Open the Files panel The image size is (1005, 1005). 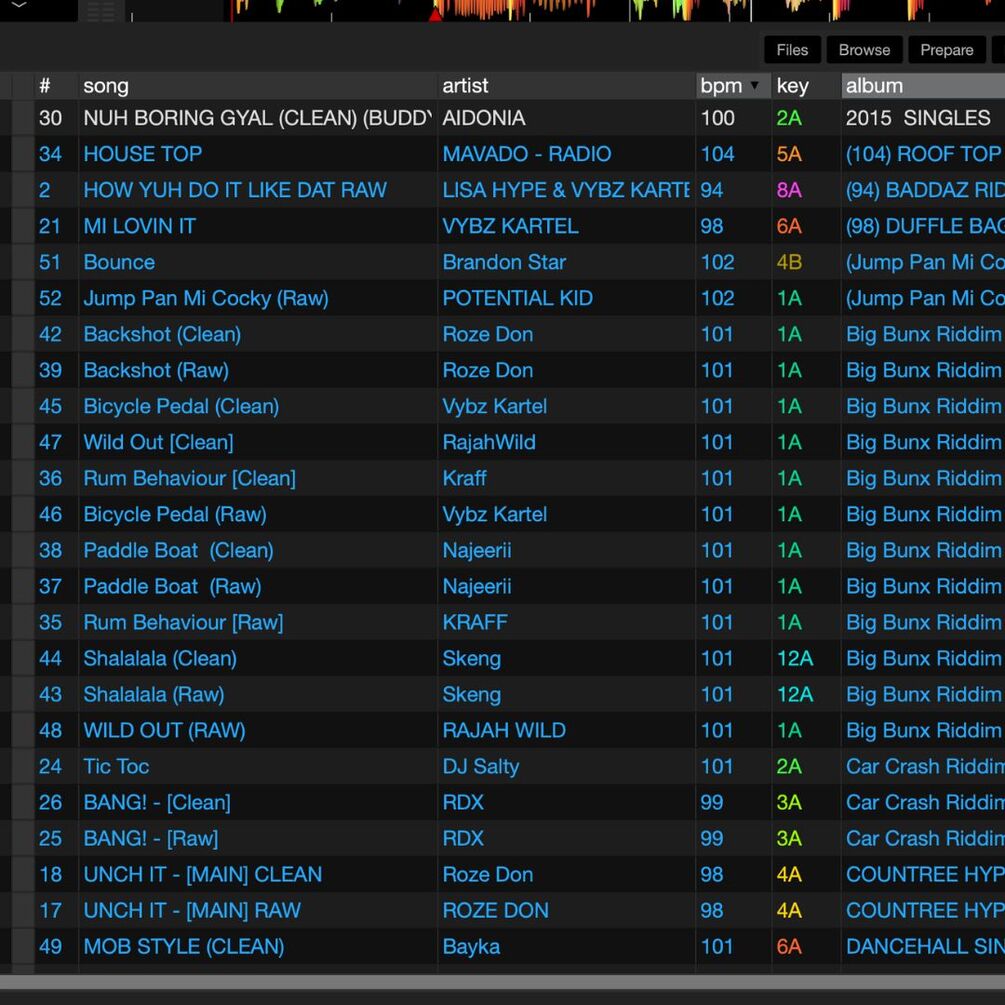tap(792, 50)
